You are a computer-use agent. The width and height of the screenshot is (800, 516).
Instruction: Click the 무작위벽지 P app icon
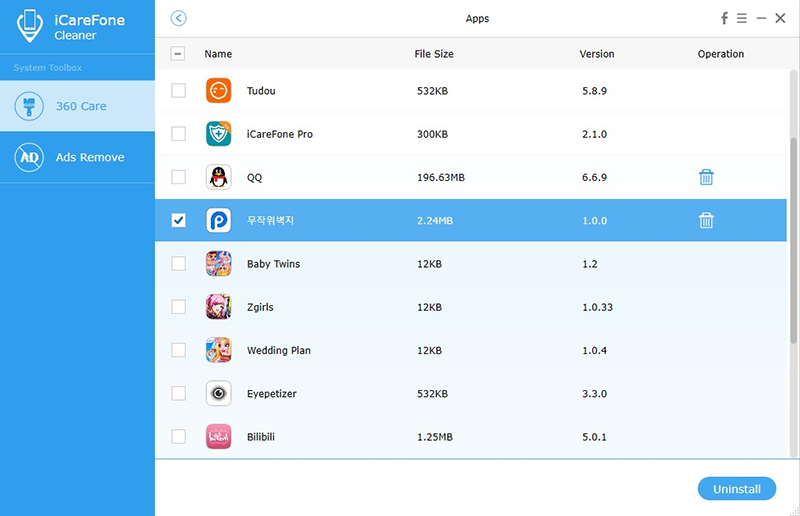pyautogui.click(x=218, y=220)
